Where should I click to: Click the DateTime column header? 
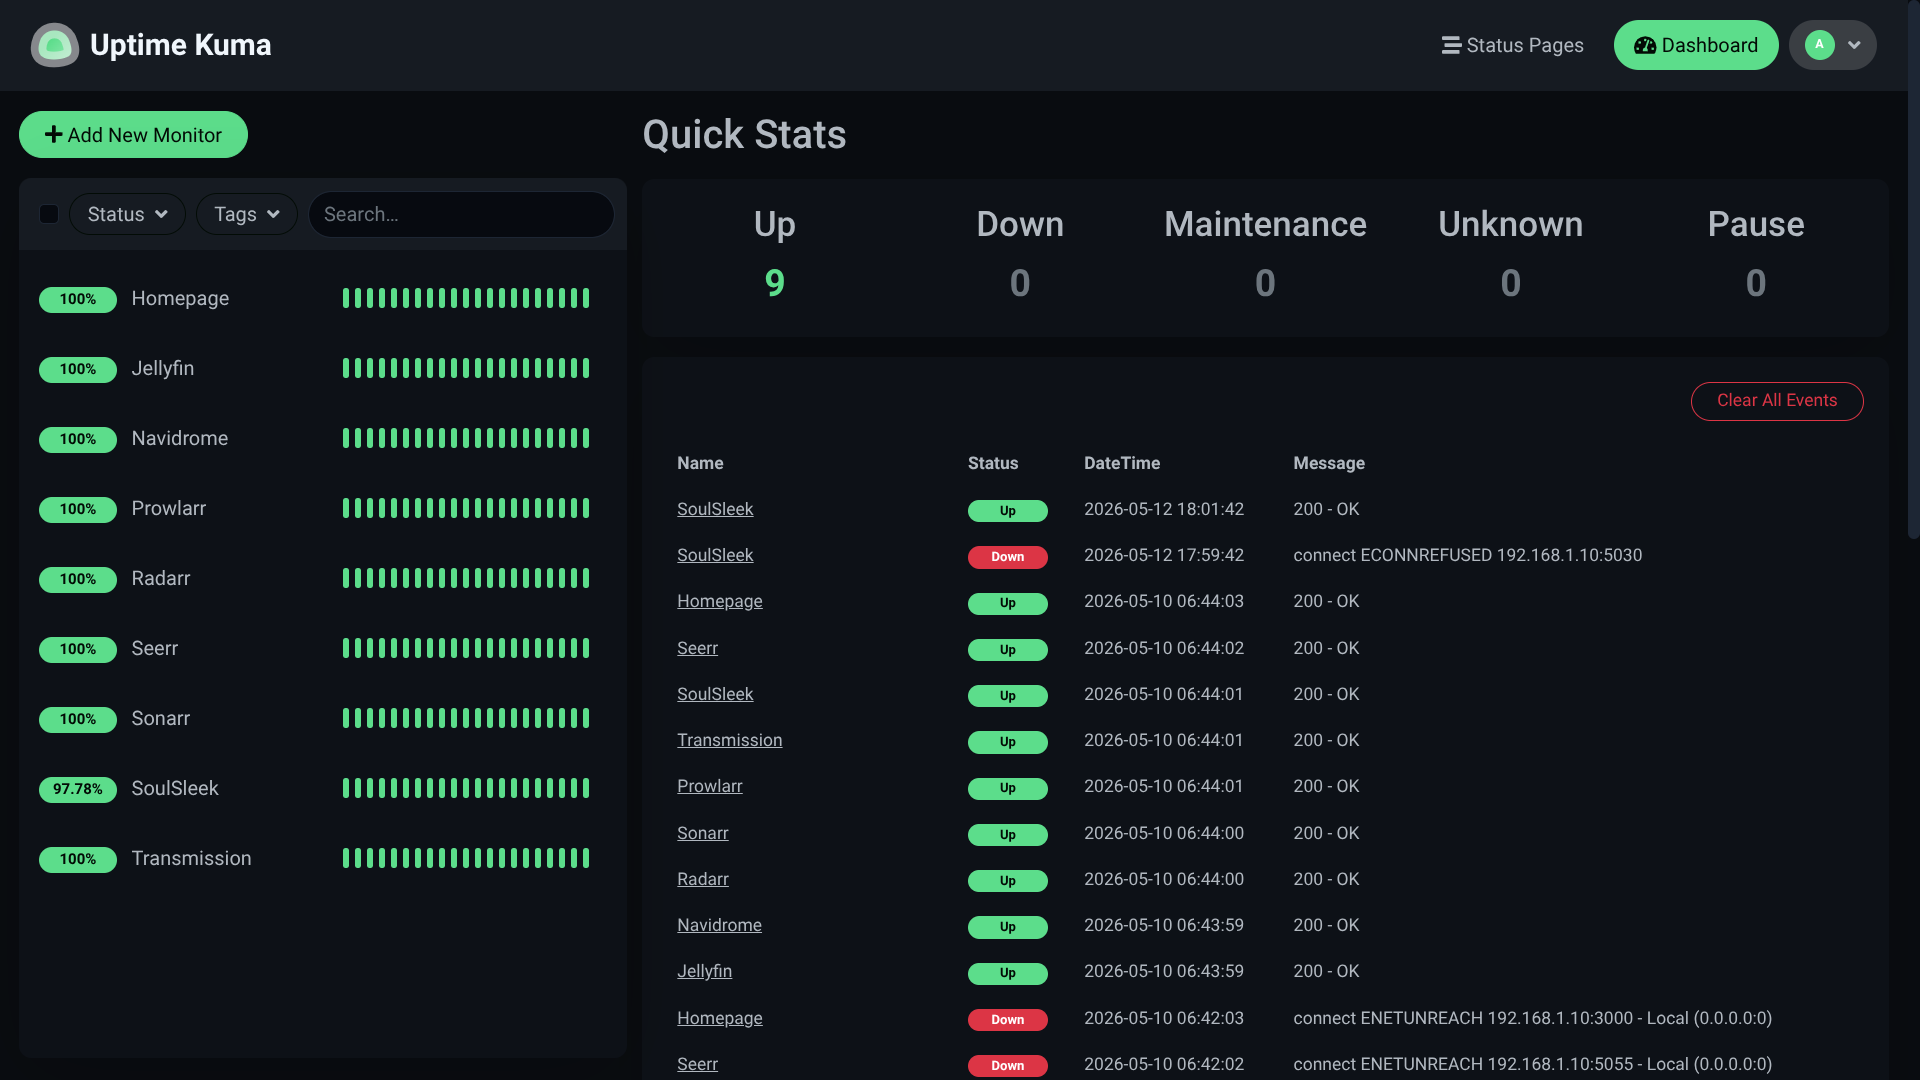pos(1122,463)
